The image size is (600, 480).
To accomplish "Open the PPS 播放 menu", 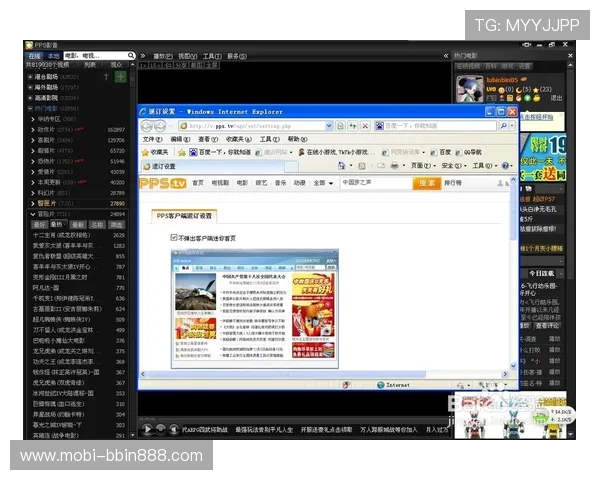I will tap(163, 56).
